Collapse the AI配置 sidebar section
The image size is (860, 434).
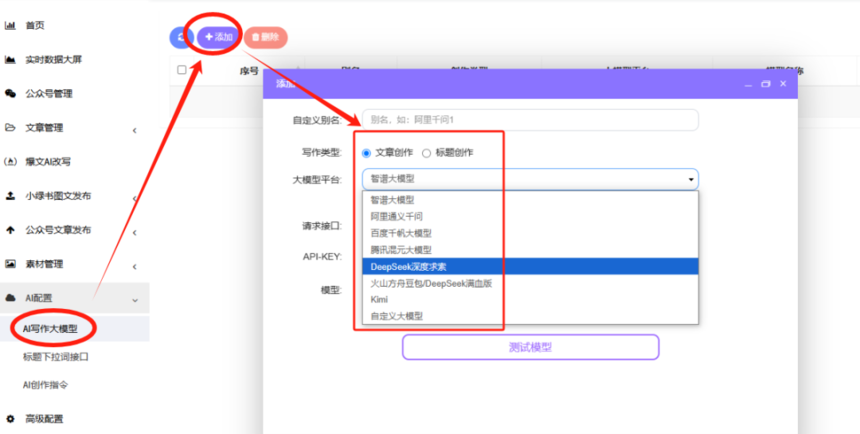coord(135,298)
